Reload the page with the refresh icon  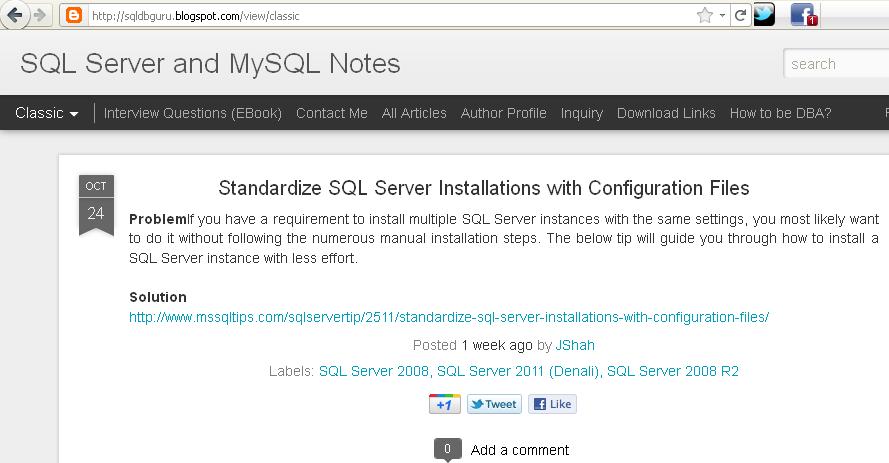(740, 15)
